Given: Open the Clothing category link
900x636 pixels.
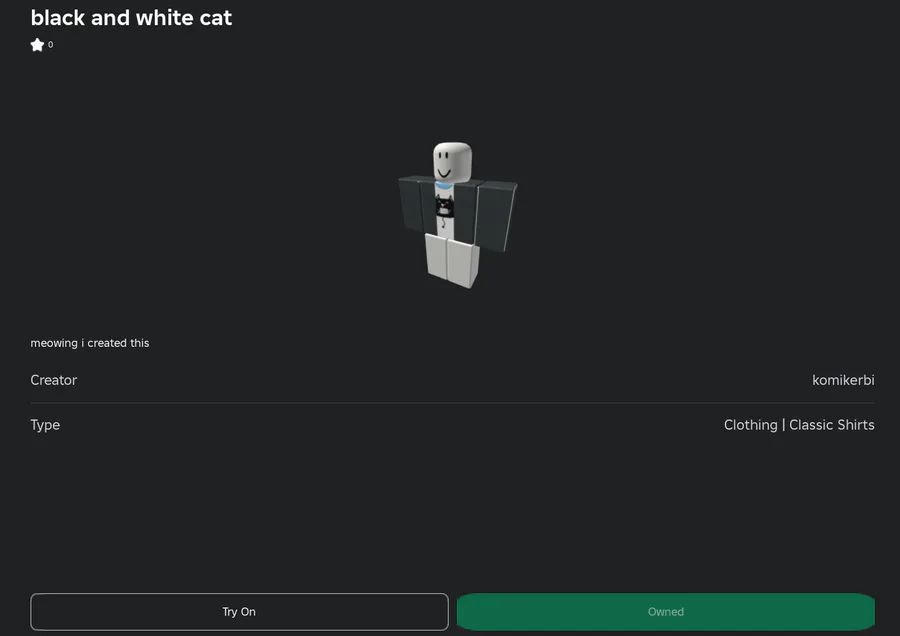Looking at the screenshot, I should (750, 425).
